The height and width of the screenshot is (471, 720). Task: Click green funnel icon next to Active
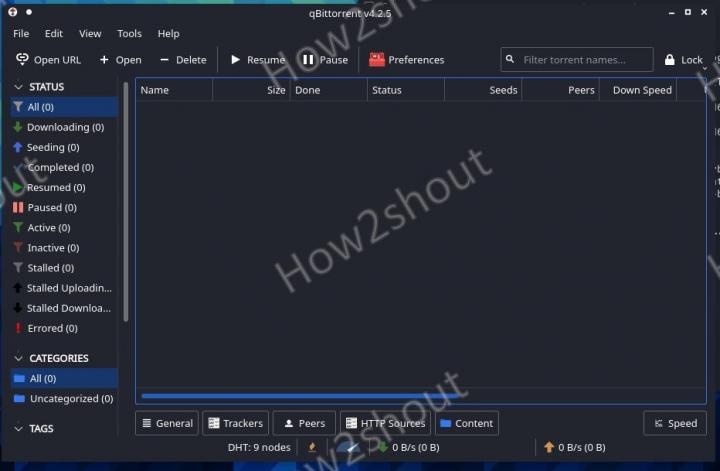(x=17, y=227)
